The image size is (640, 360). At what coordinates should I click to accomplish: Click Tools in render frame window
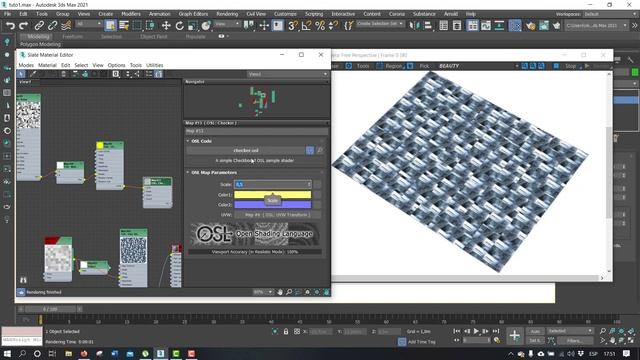(362, 66)
